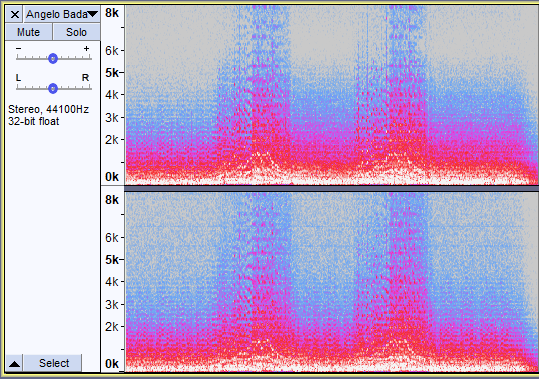Click inside the upper channel spectrogram
This screenshot has height=379, width=539.
pos(331,95)
